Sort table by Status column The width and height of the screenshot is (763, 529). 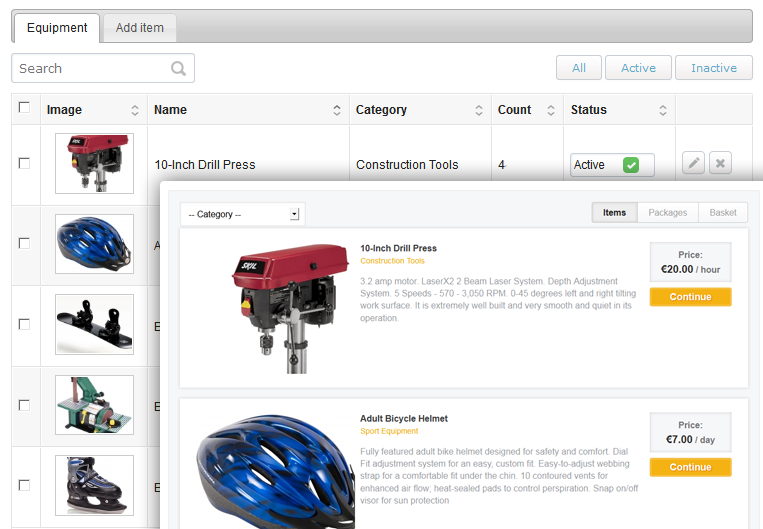click(663, 110)
